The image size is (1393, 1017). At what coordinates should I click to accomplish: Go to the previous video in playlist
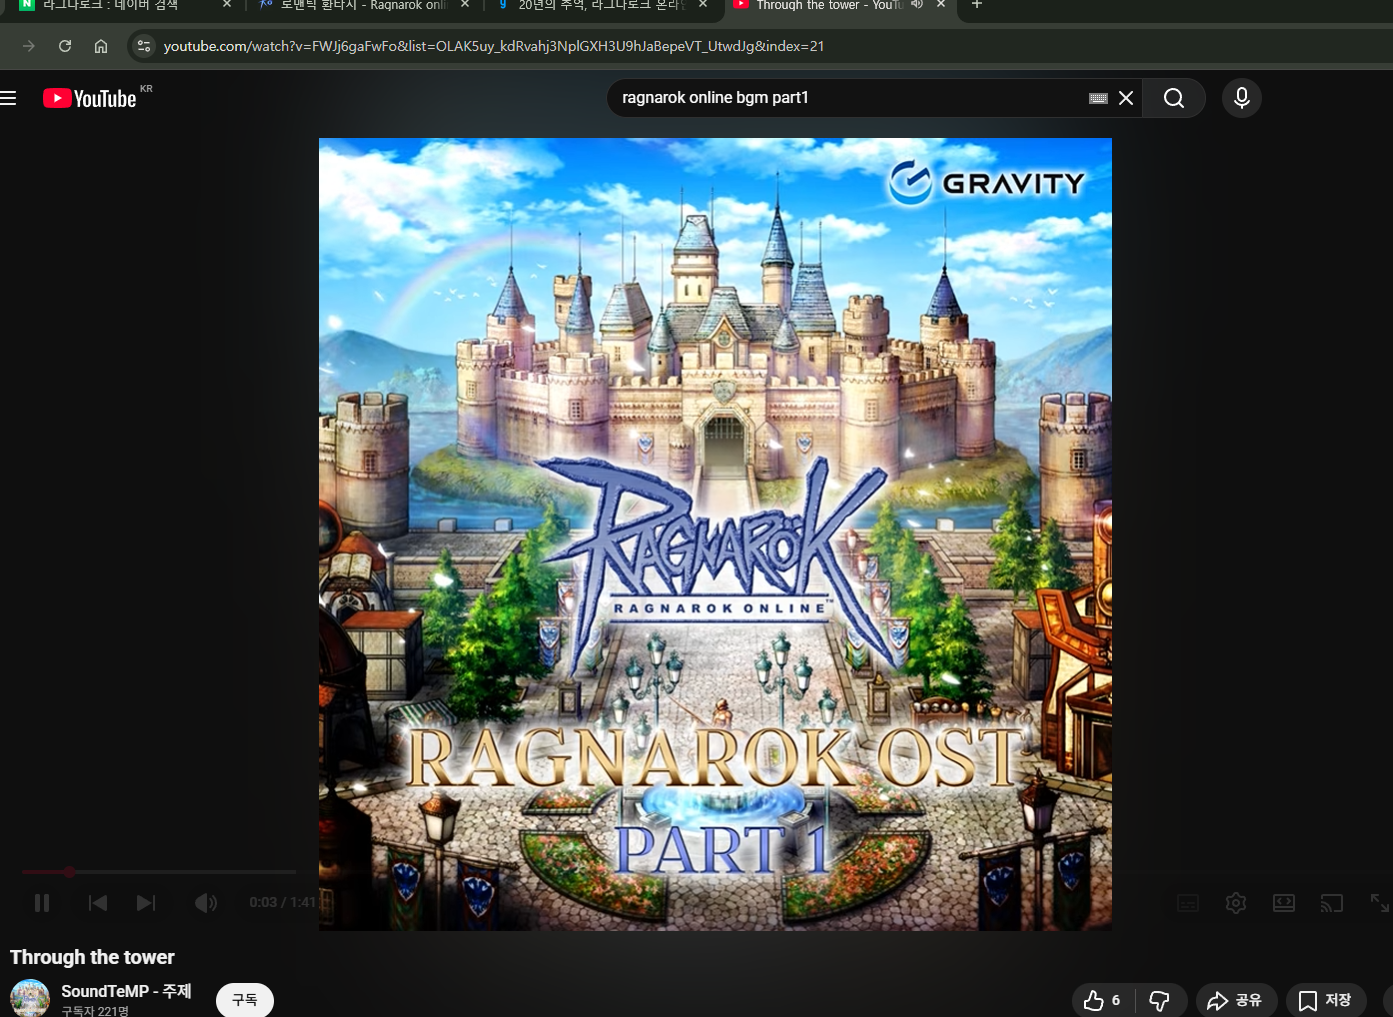tap(98, 903)
